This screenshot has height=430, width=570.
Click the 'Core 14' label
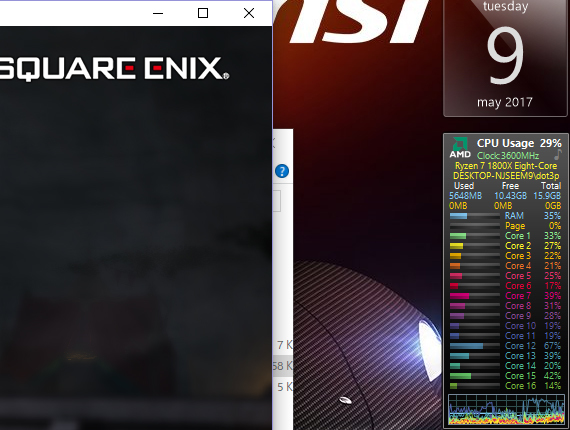point(520,366)
